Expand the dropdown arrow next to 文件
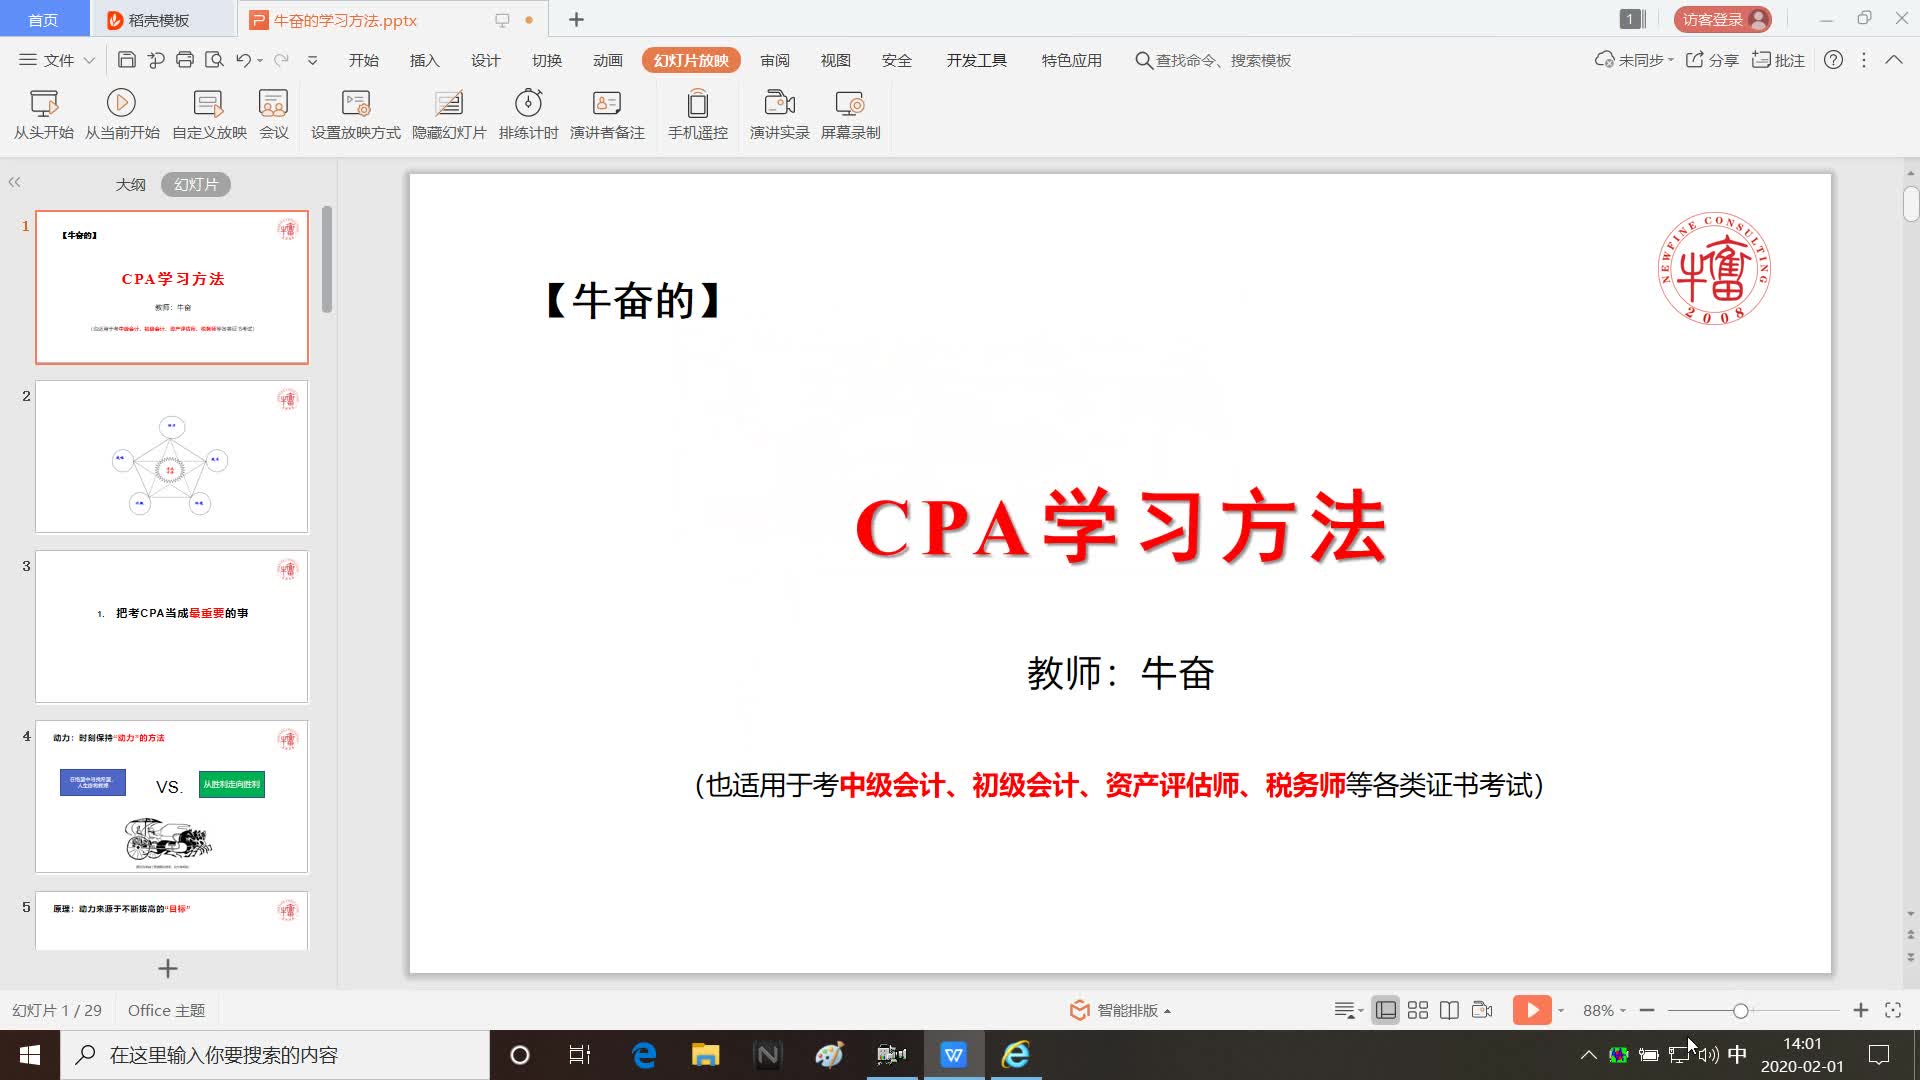The width and height of the screenshot is (1920, 1080). tap(89, 60)
